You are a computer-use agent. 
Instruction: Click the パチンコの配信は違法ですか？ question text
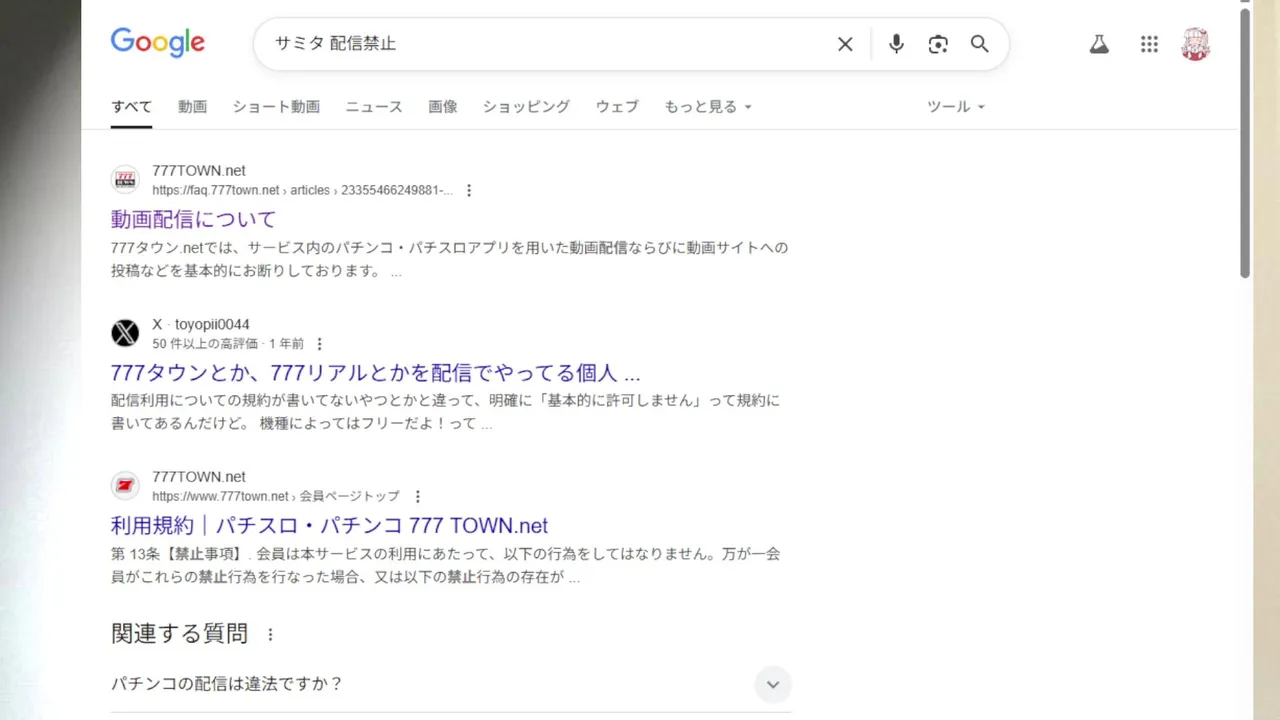pos(227,684)
